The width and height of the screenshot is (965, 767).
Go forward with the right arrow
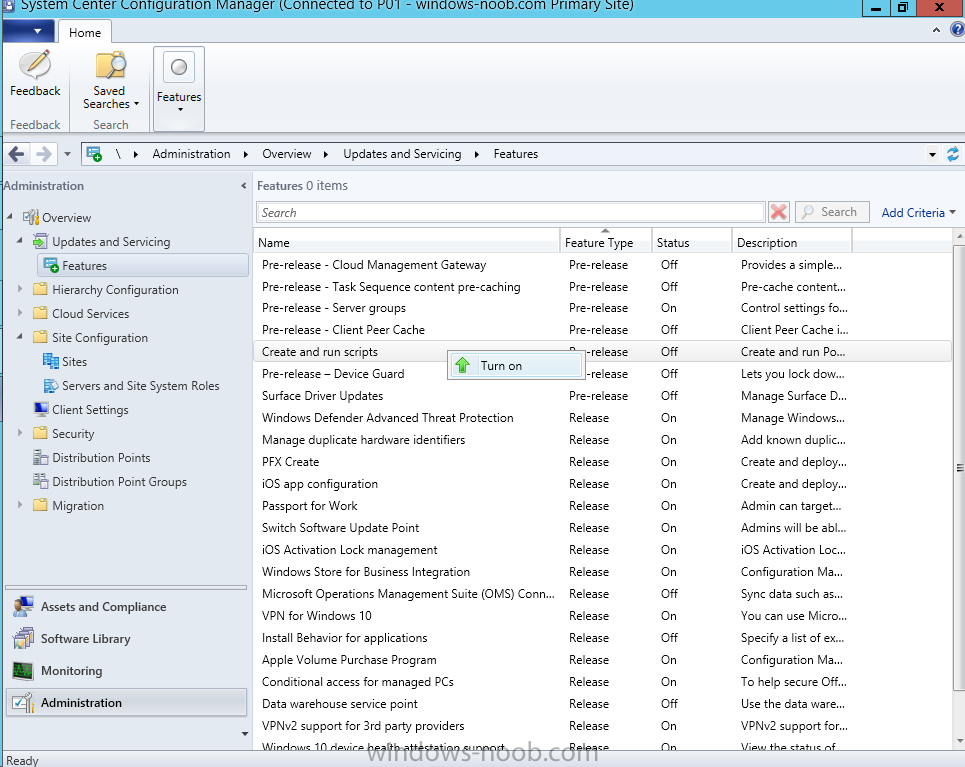[43, 154]
